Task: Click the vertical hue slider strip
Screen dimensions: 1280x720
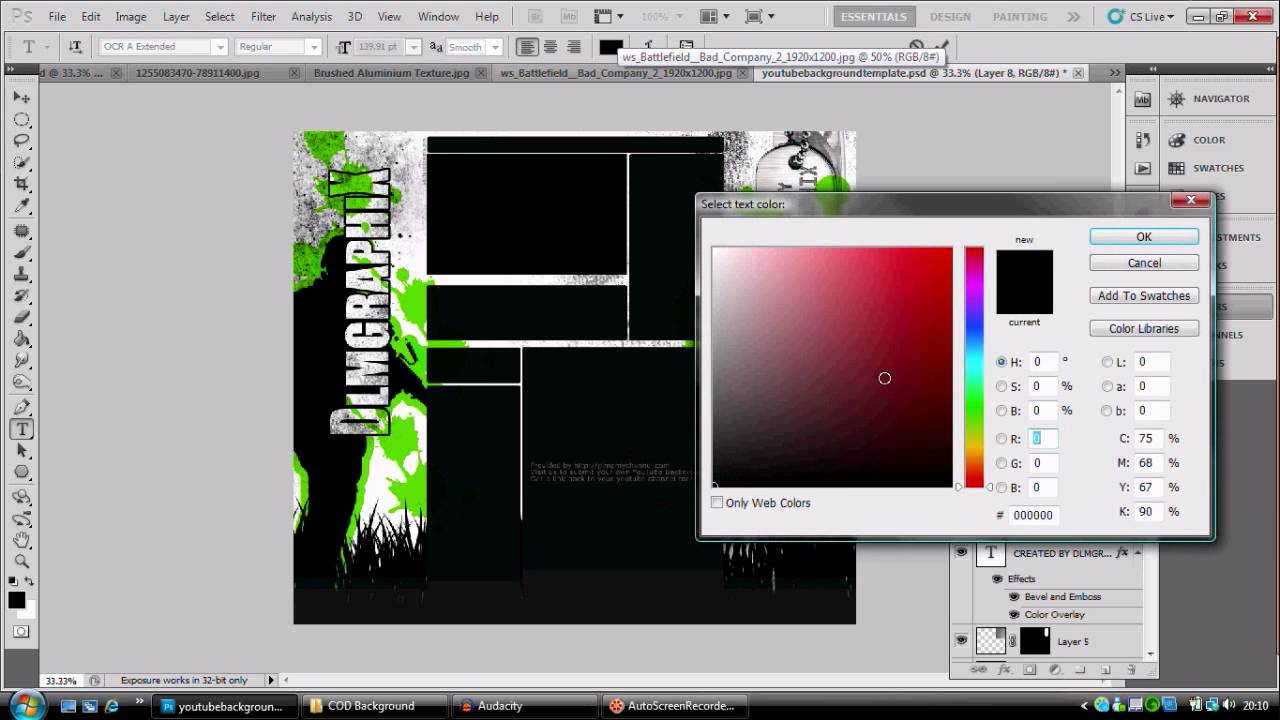Action: [x=974, y=367]
